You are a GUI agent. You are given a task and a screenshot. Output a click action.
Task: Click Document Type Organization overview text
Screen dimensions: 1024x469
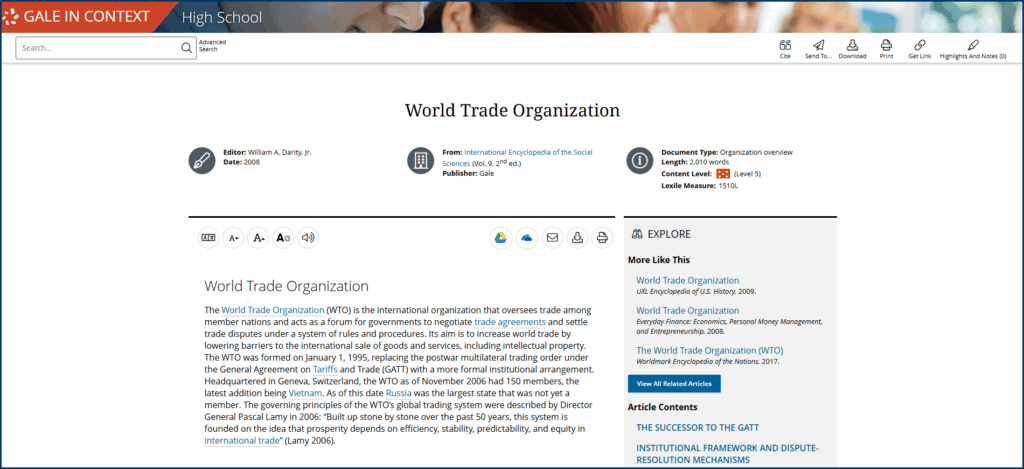726,152
